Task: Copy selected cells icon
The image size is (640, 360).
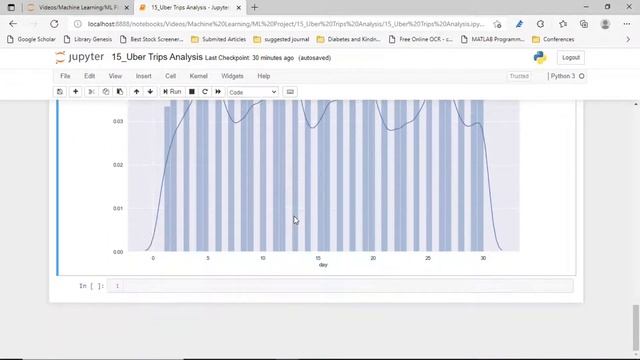Action: [106, 92]
